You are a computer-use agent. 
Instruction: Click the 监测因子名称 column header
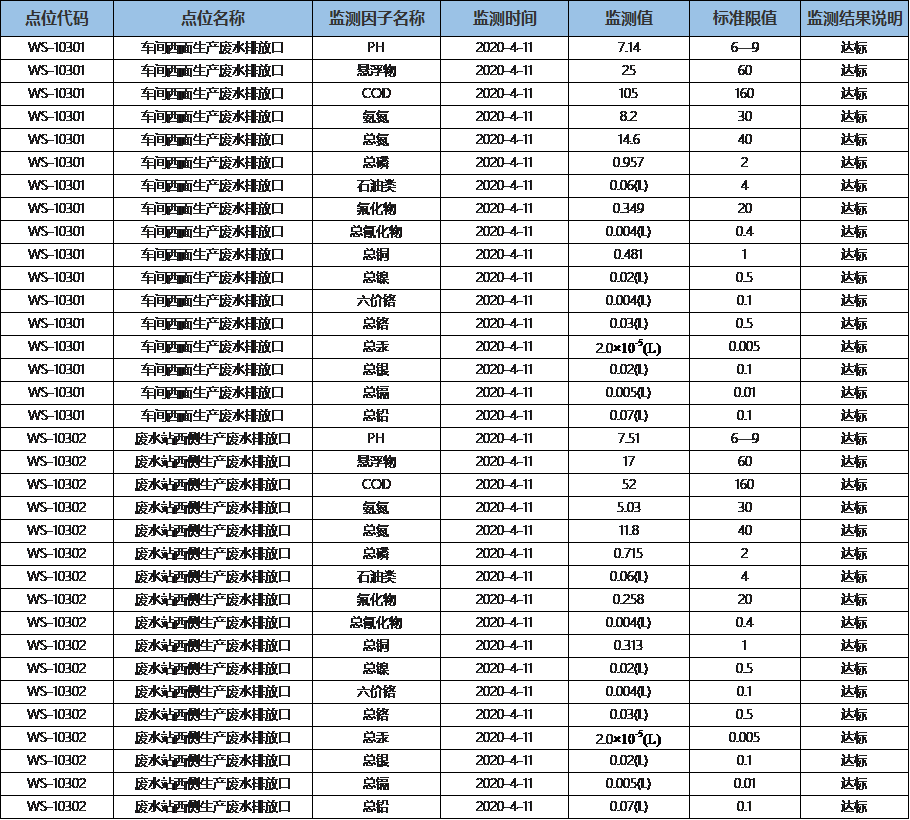click(x=377, y=19)
